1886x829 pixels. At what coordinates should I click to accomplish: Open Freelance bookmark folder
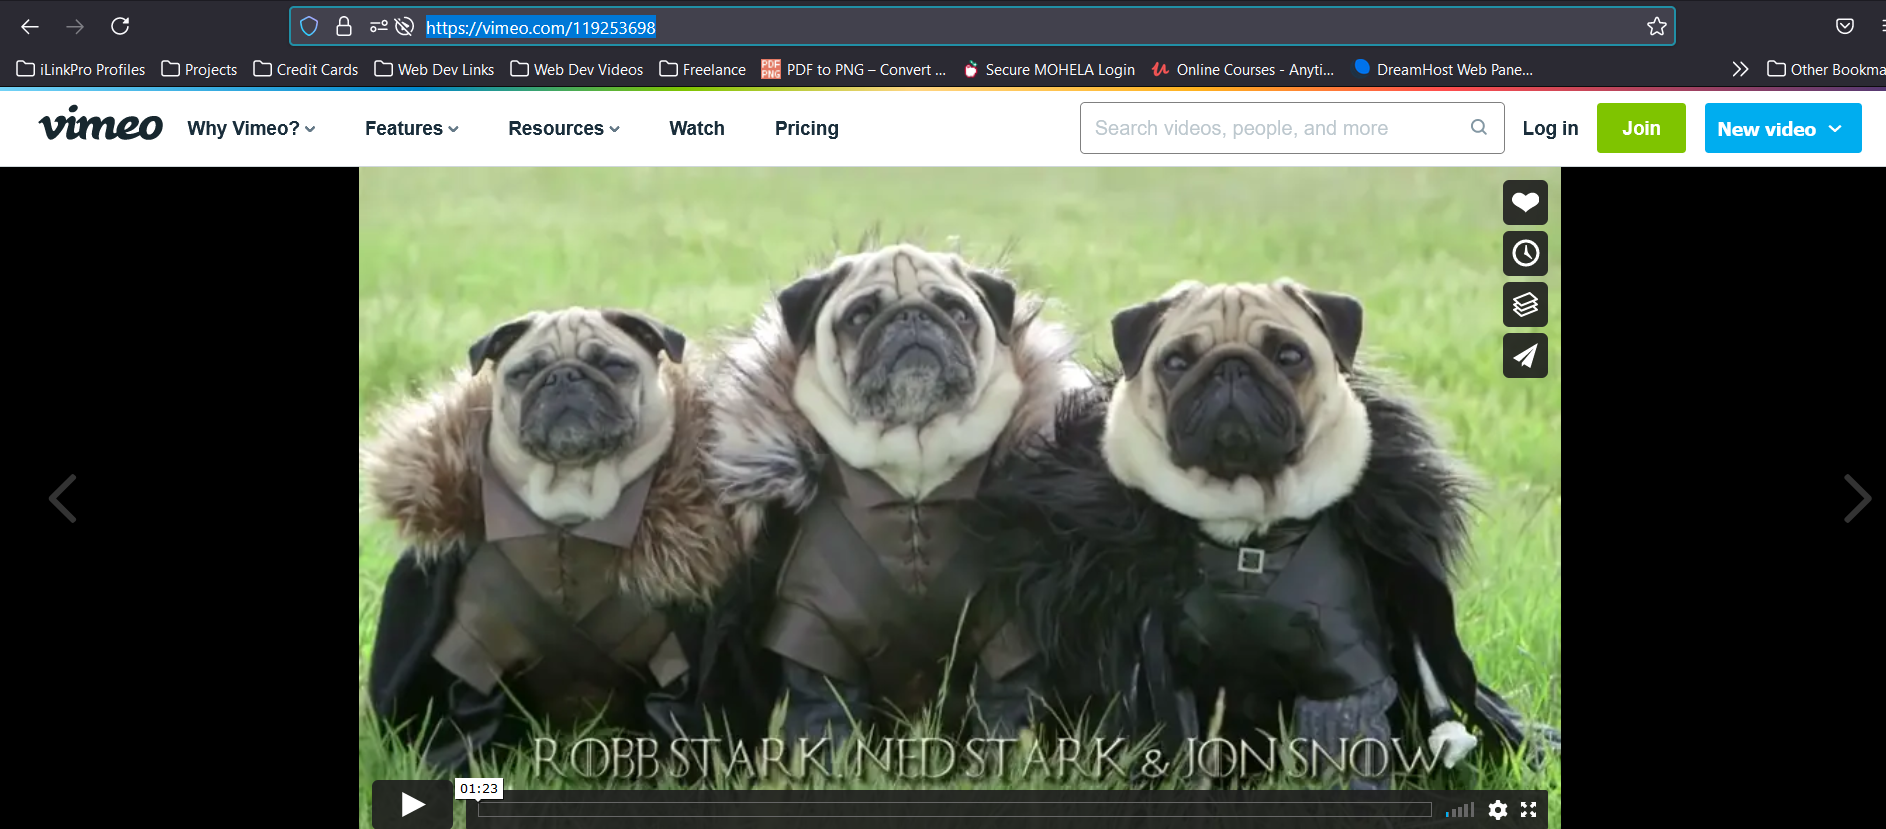point(703,69)
